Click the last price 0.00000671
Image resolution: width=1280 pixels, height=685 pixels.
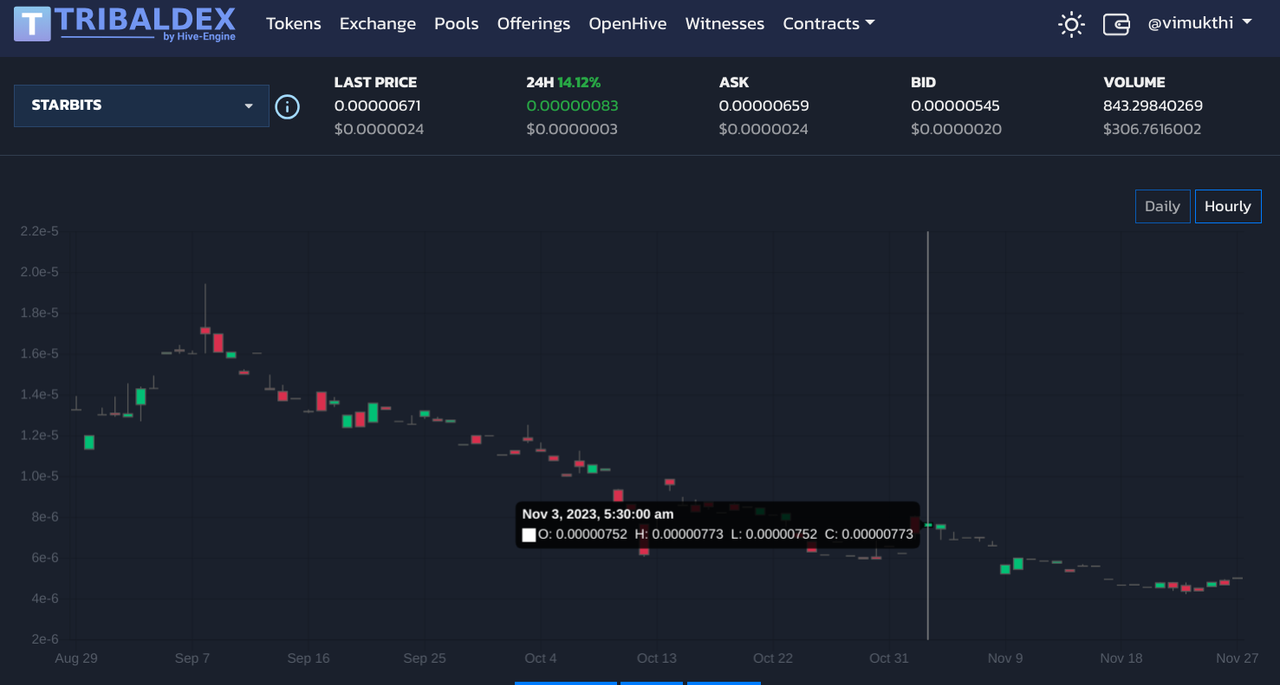click(378, 106)
